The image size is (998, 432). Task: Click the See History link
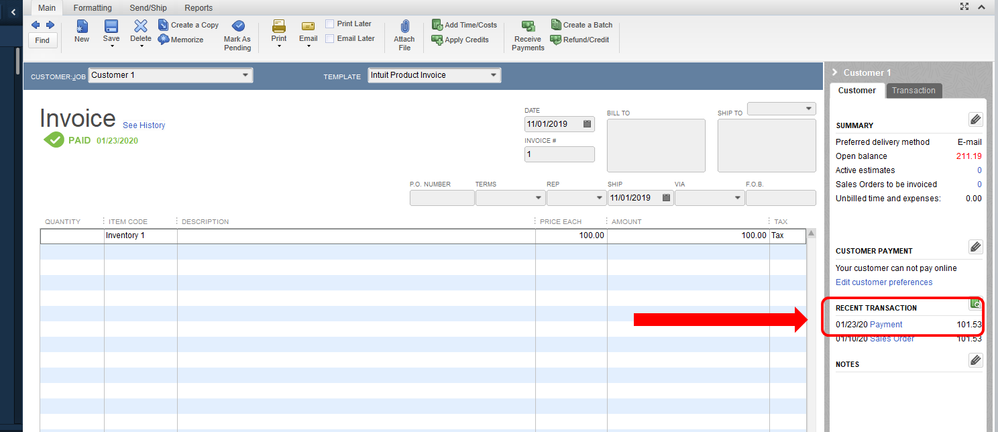click(x=144, y=125)
